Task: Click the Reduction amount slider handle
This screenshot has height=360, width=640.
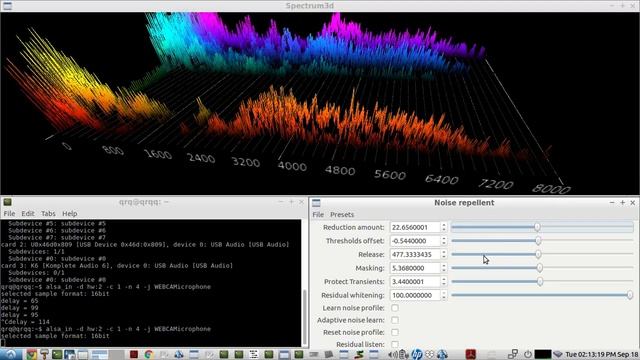Action: click(538, 227)
